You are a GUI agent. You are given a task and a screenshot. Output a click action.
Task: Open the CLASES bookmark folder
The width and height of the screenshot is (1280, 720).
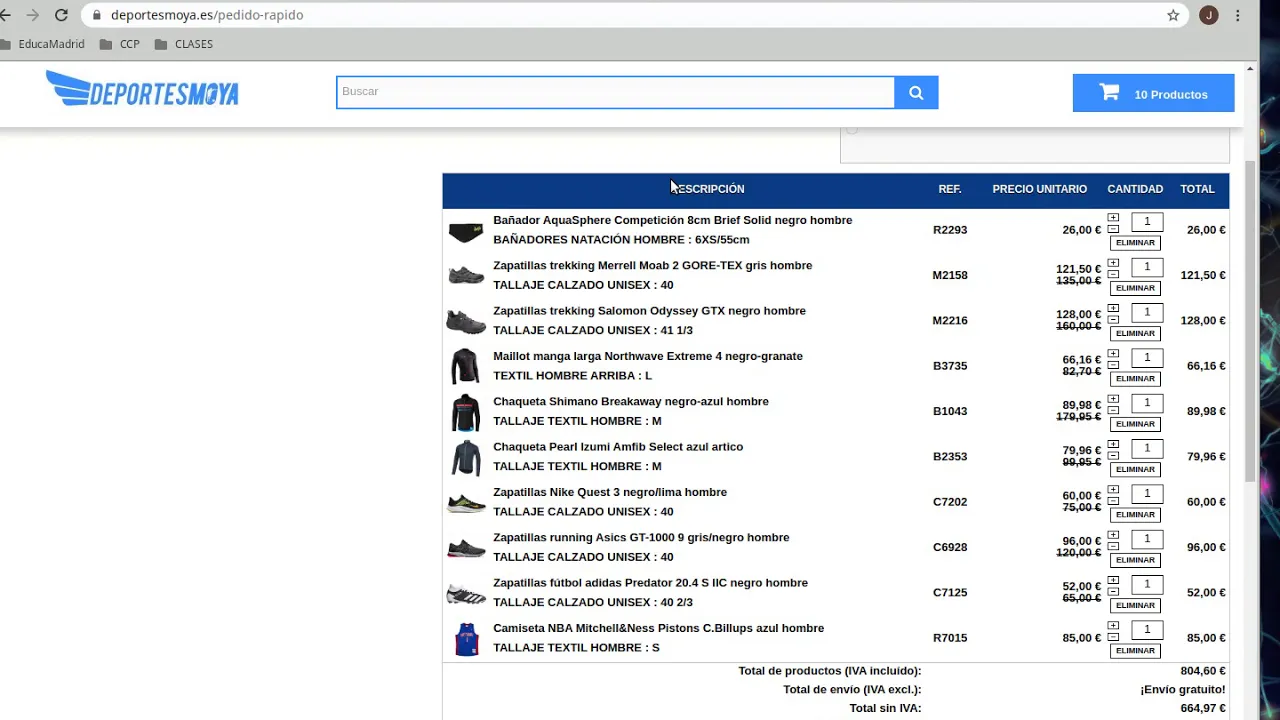pos(184,44)
